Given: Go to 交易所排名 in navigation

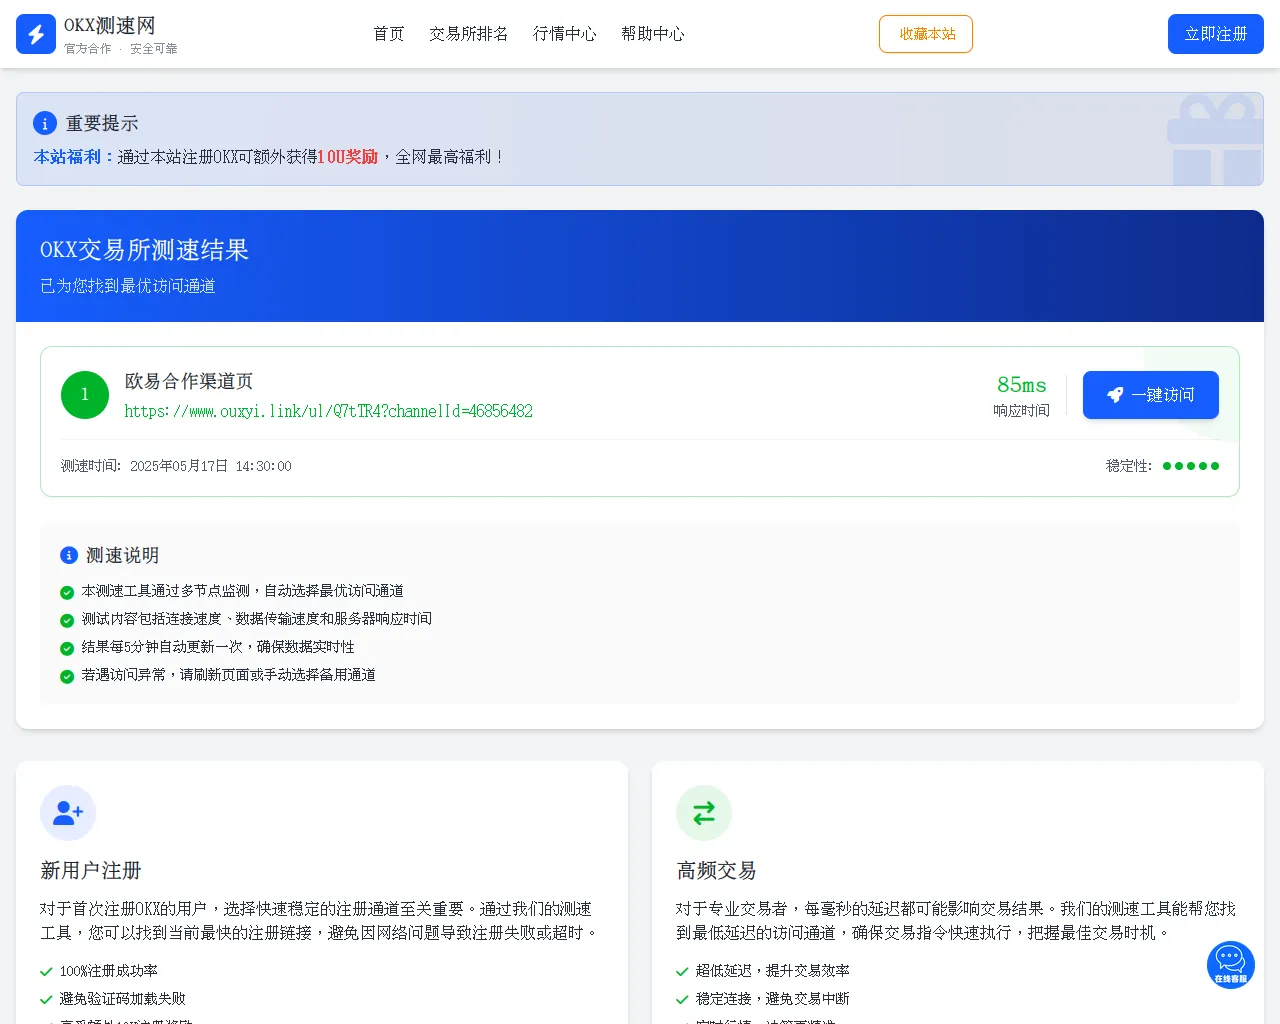Looking at the screenshot, I should point(469,34).
